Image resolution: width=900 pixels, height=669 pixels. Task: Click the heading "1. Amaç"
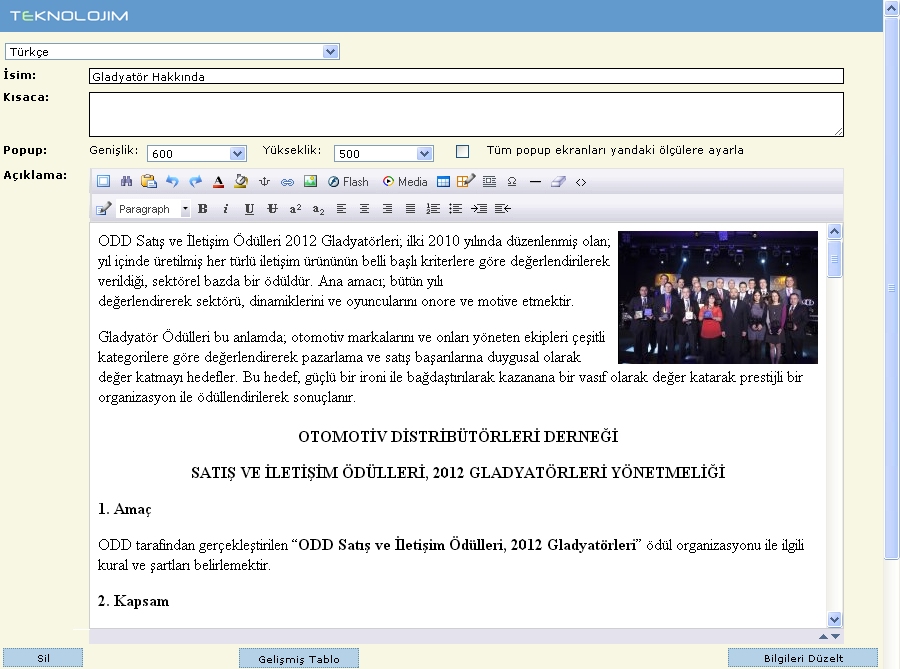tap(125, 509)
